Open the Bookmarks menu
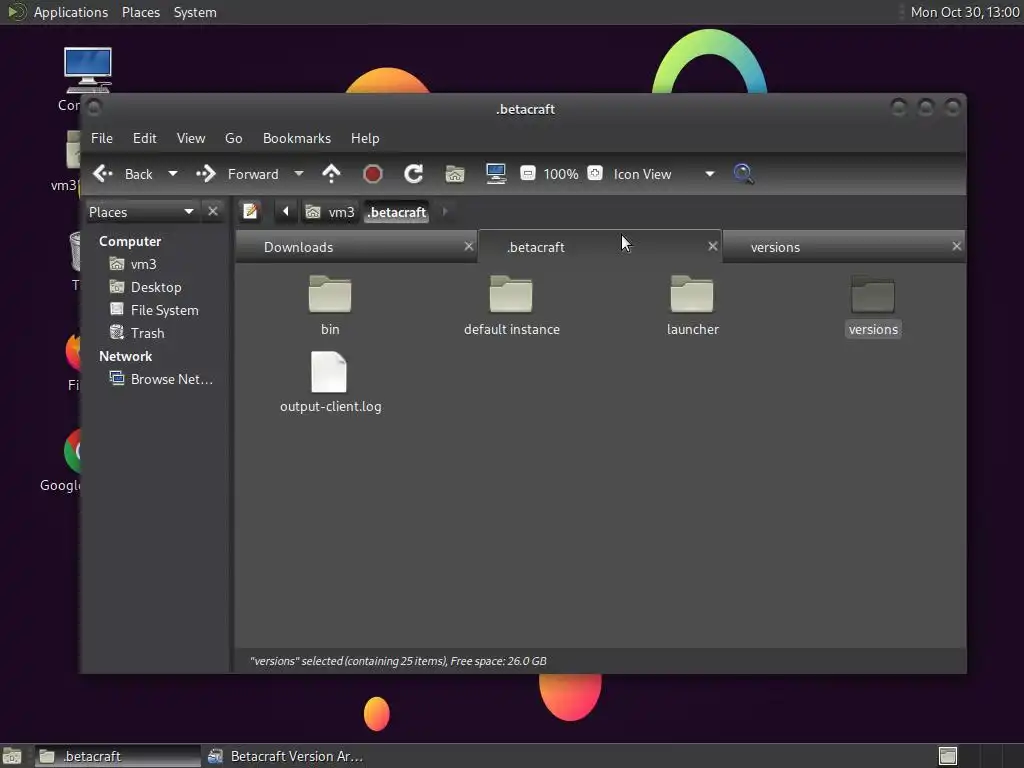1024x768 pixels. (x=296, y=138)
